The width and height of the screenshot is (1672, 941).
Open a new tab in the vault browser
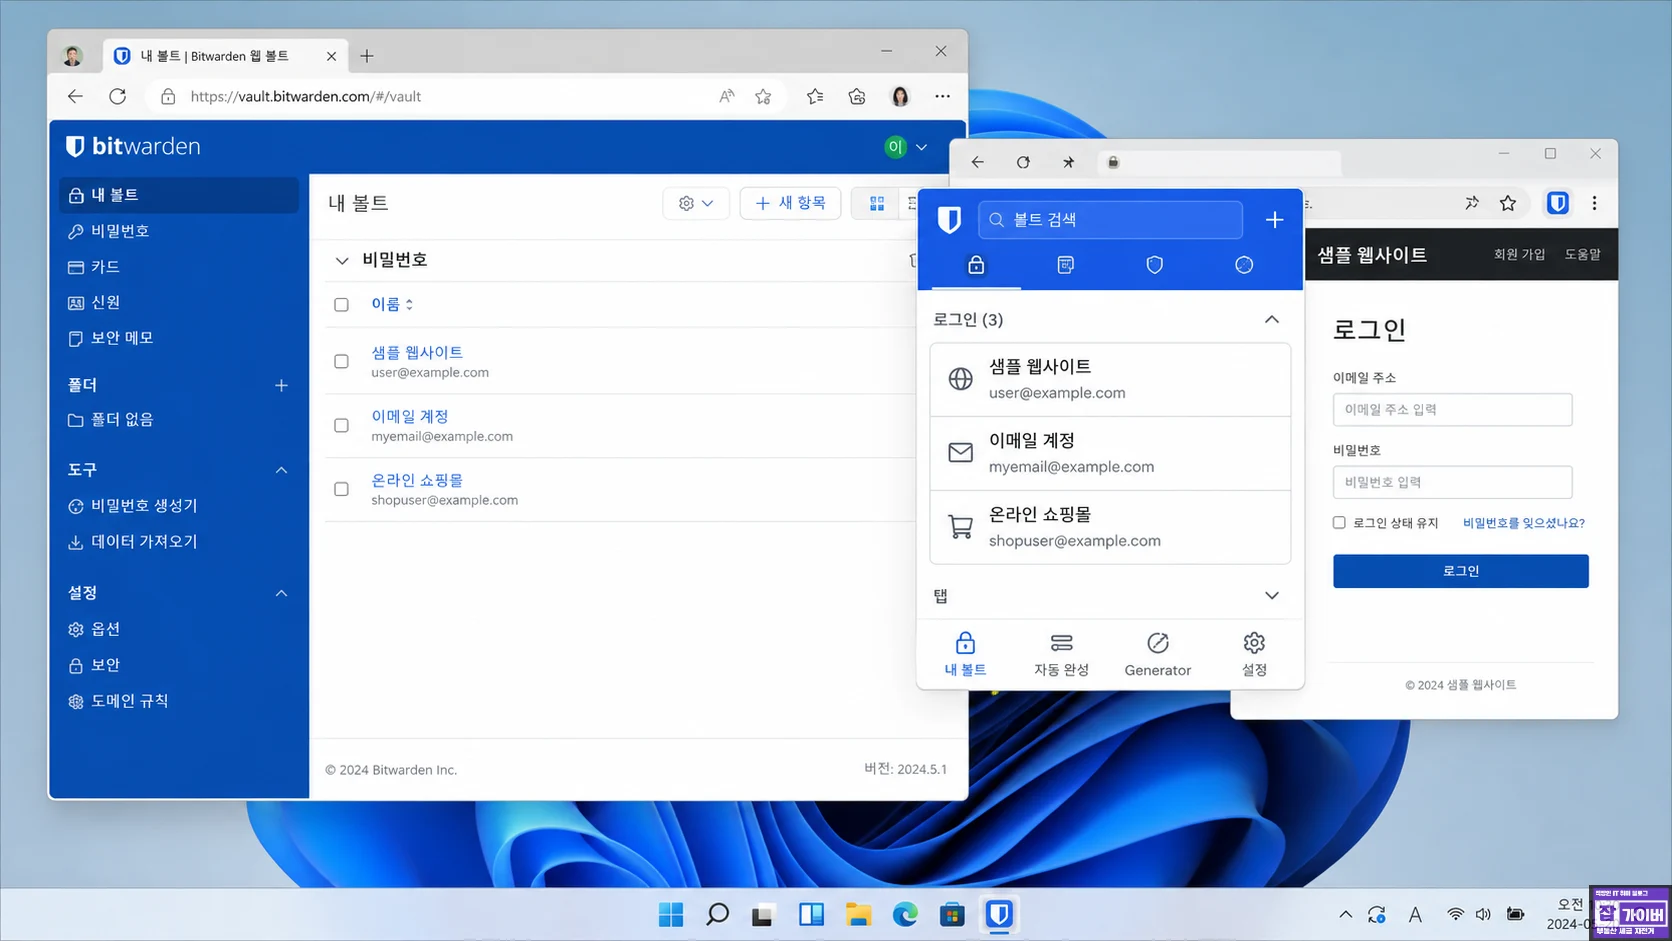point(367,56)
